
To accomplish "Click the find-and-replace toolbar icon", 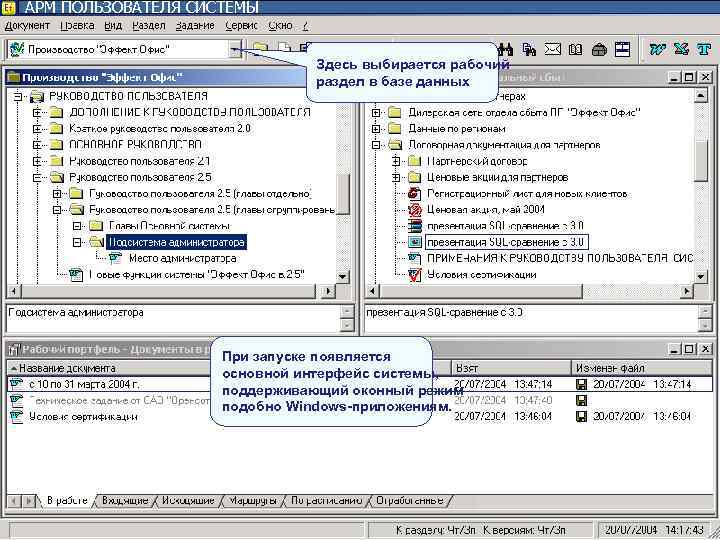I will coord(529,49).
